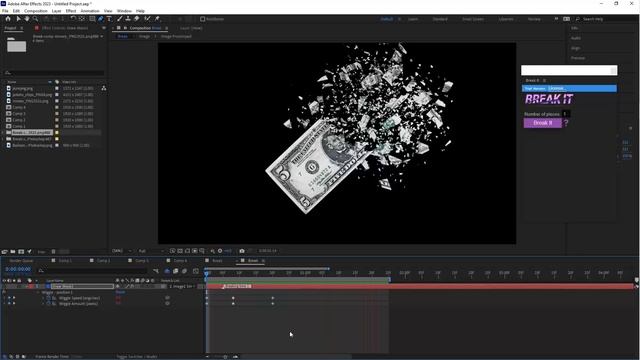Expand the selected Break It folder in the Project panel
640x360 pixels.
click(3, 133)
